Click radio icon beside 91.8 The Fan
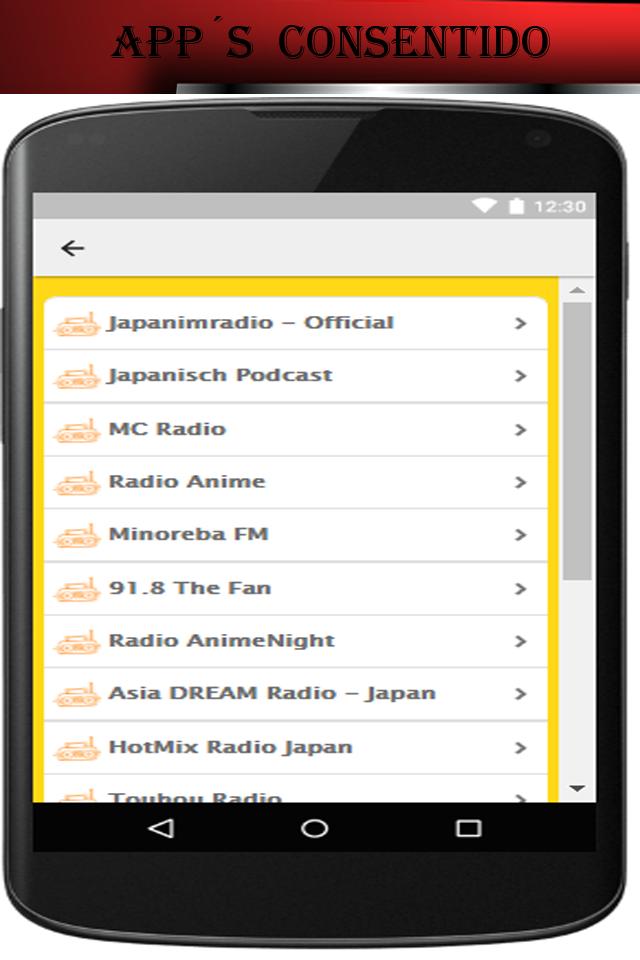The height and width of the screenshot is (960, 640). (x=77, y=590)
